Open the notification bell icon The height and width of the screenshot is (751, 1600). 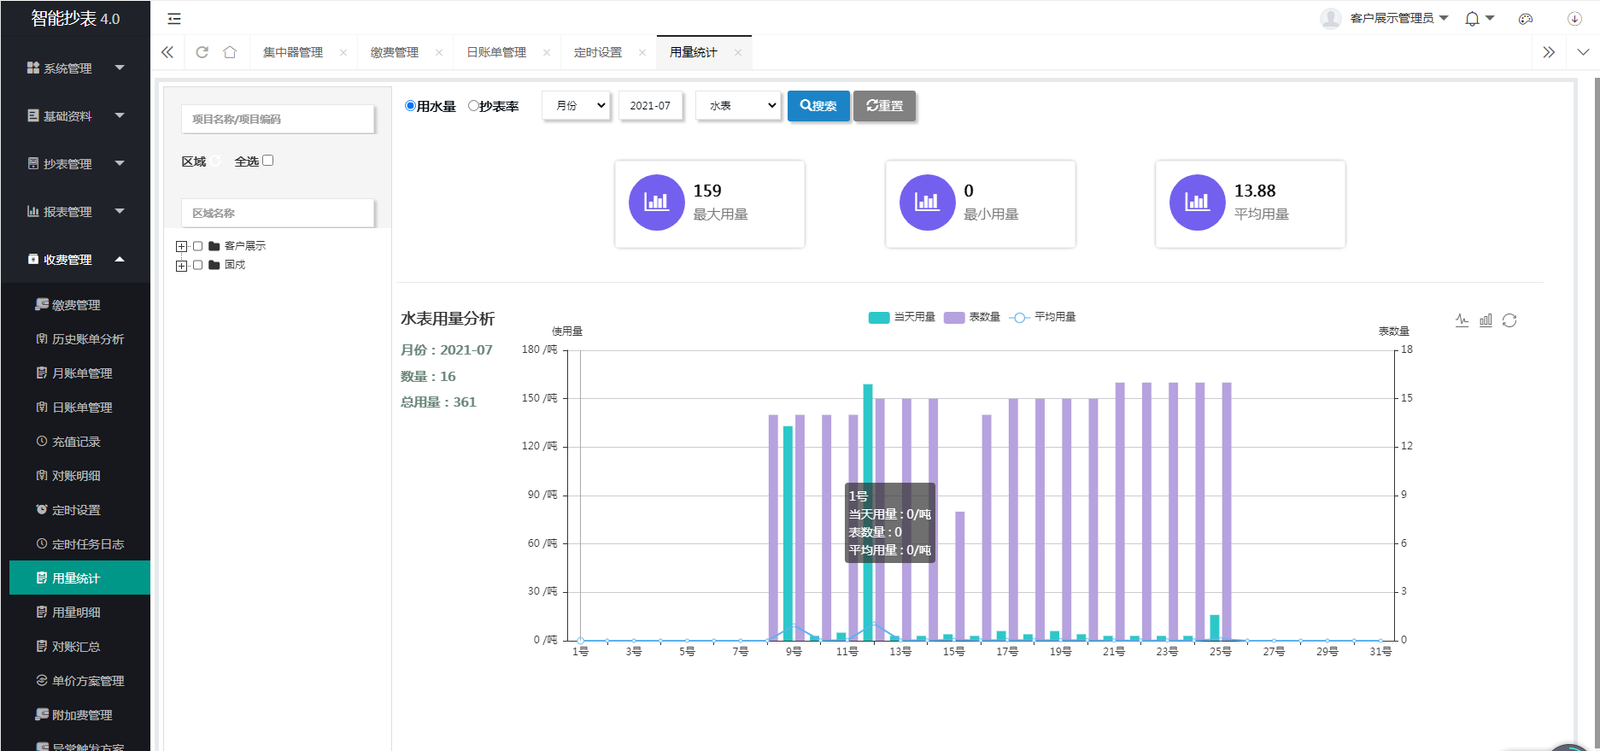click(x=1472, y=19)
